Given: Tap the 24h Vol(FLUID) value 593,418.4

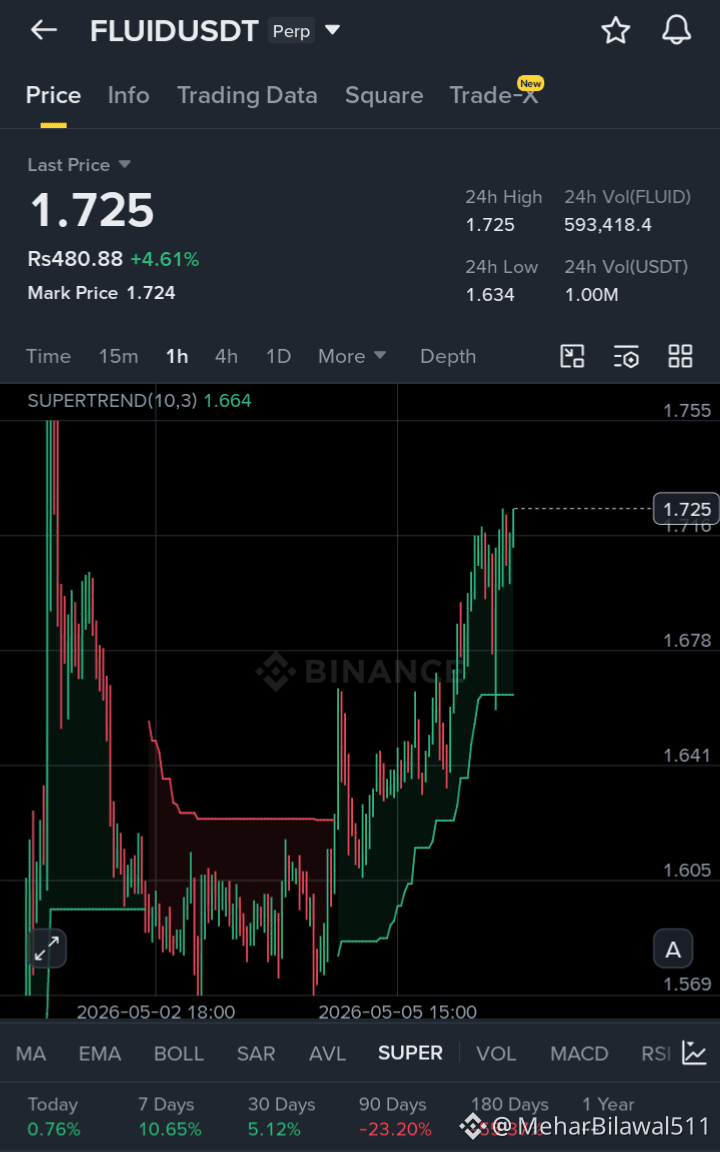Looking at the screenshot, I should click(608, 225).
